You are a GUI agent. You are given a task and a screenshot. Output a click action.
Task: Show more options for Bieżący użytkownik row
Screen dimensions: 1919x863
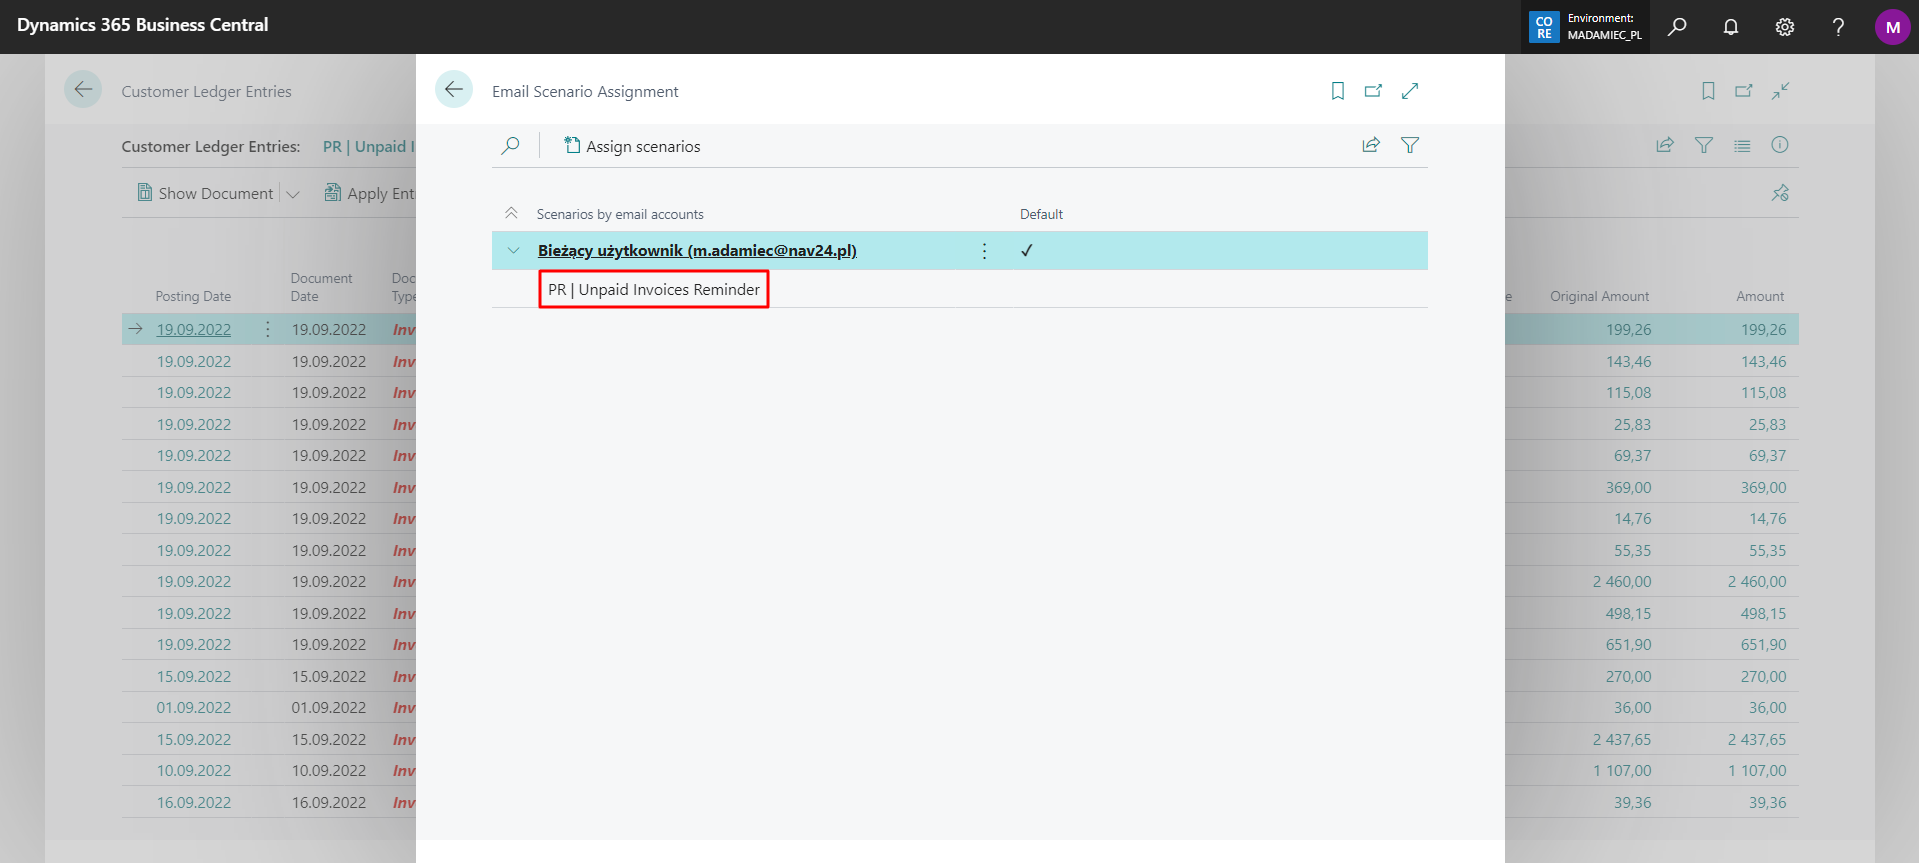pos(984,251)
